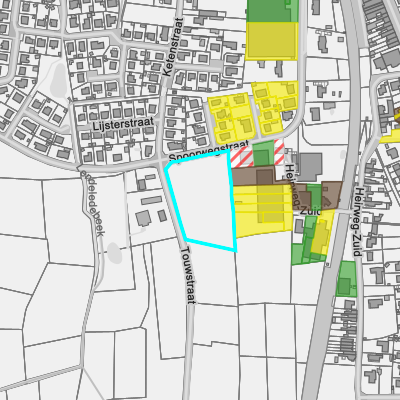The height and width of the screenshot is (400, 400).
Task: Select the large yellow square zone at the top
Action: (271, 41)
